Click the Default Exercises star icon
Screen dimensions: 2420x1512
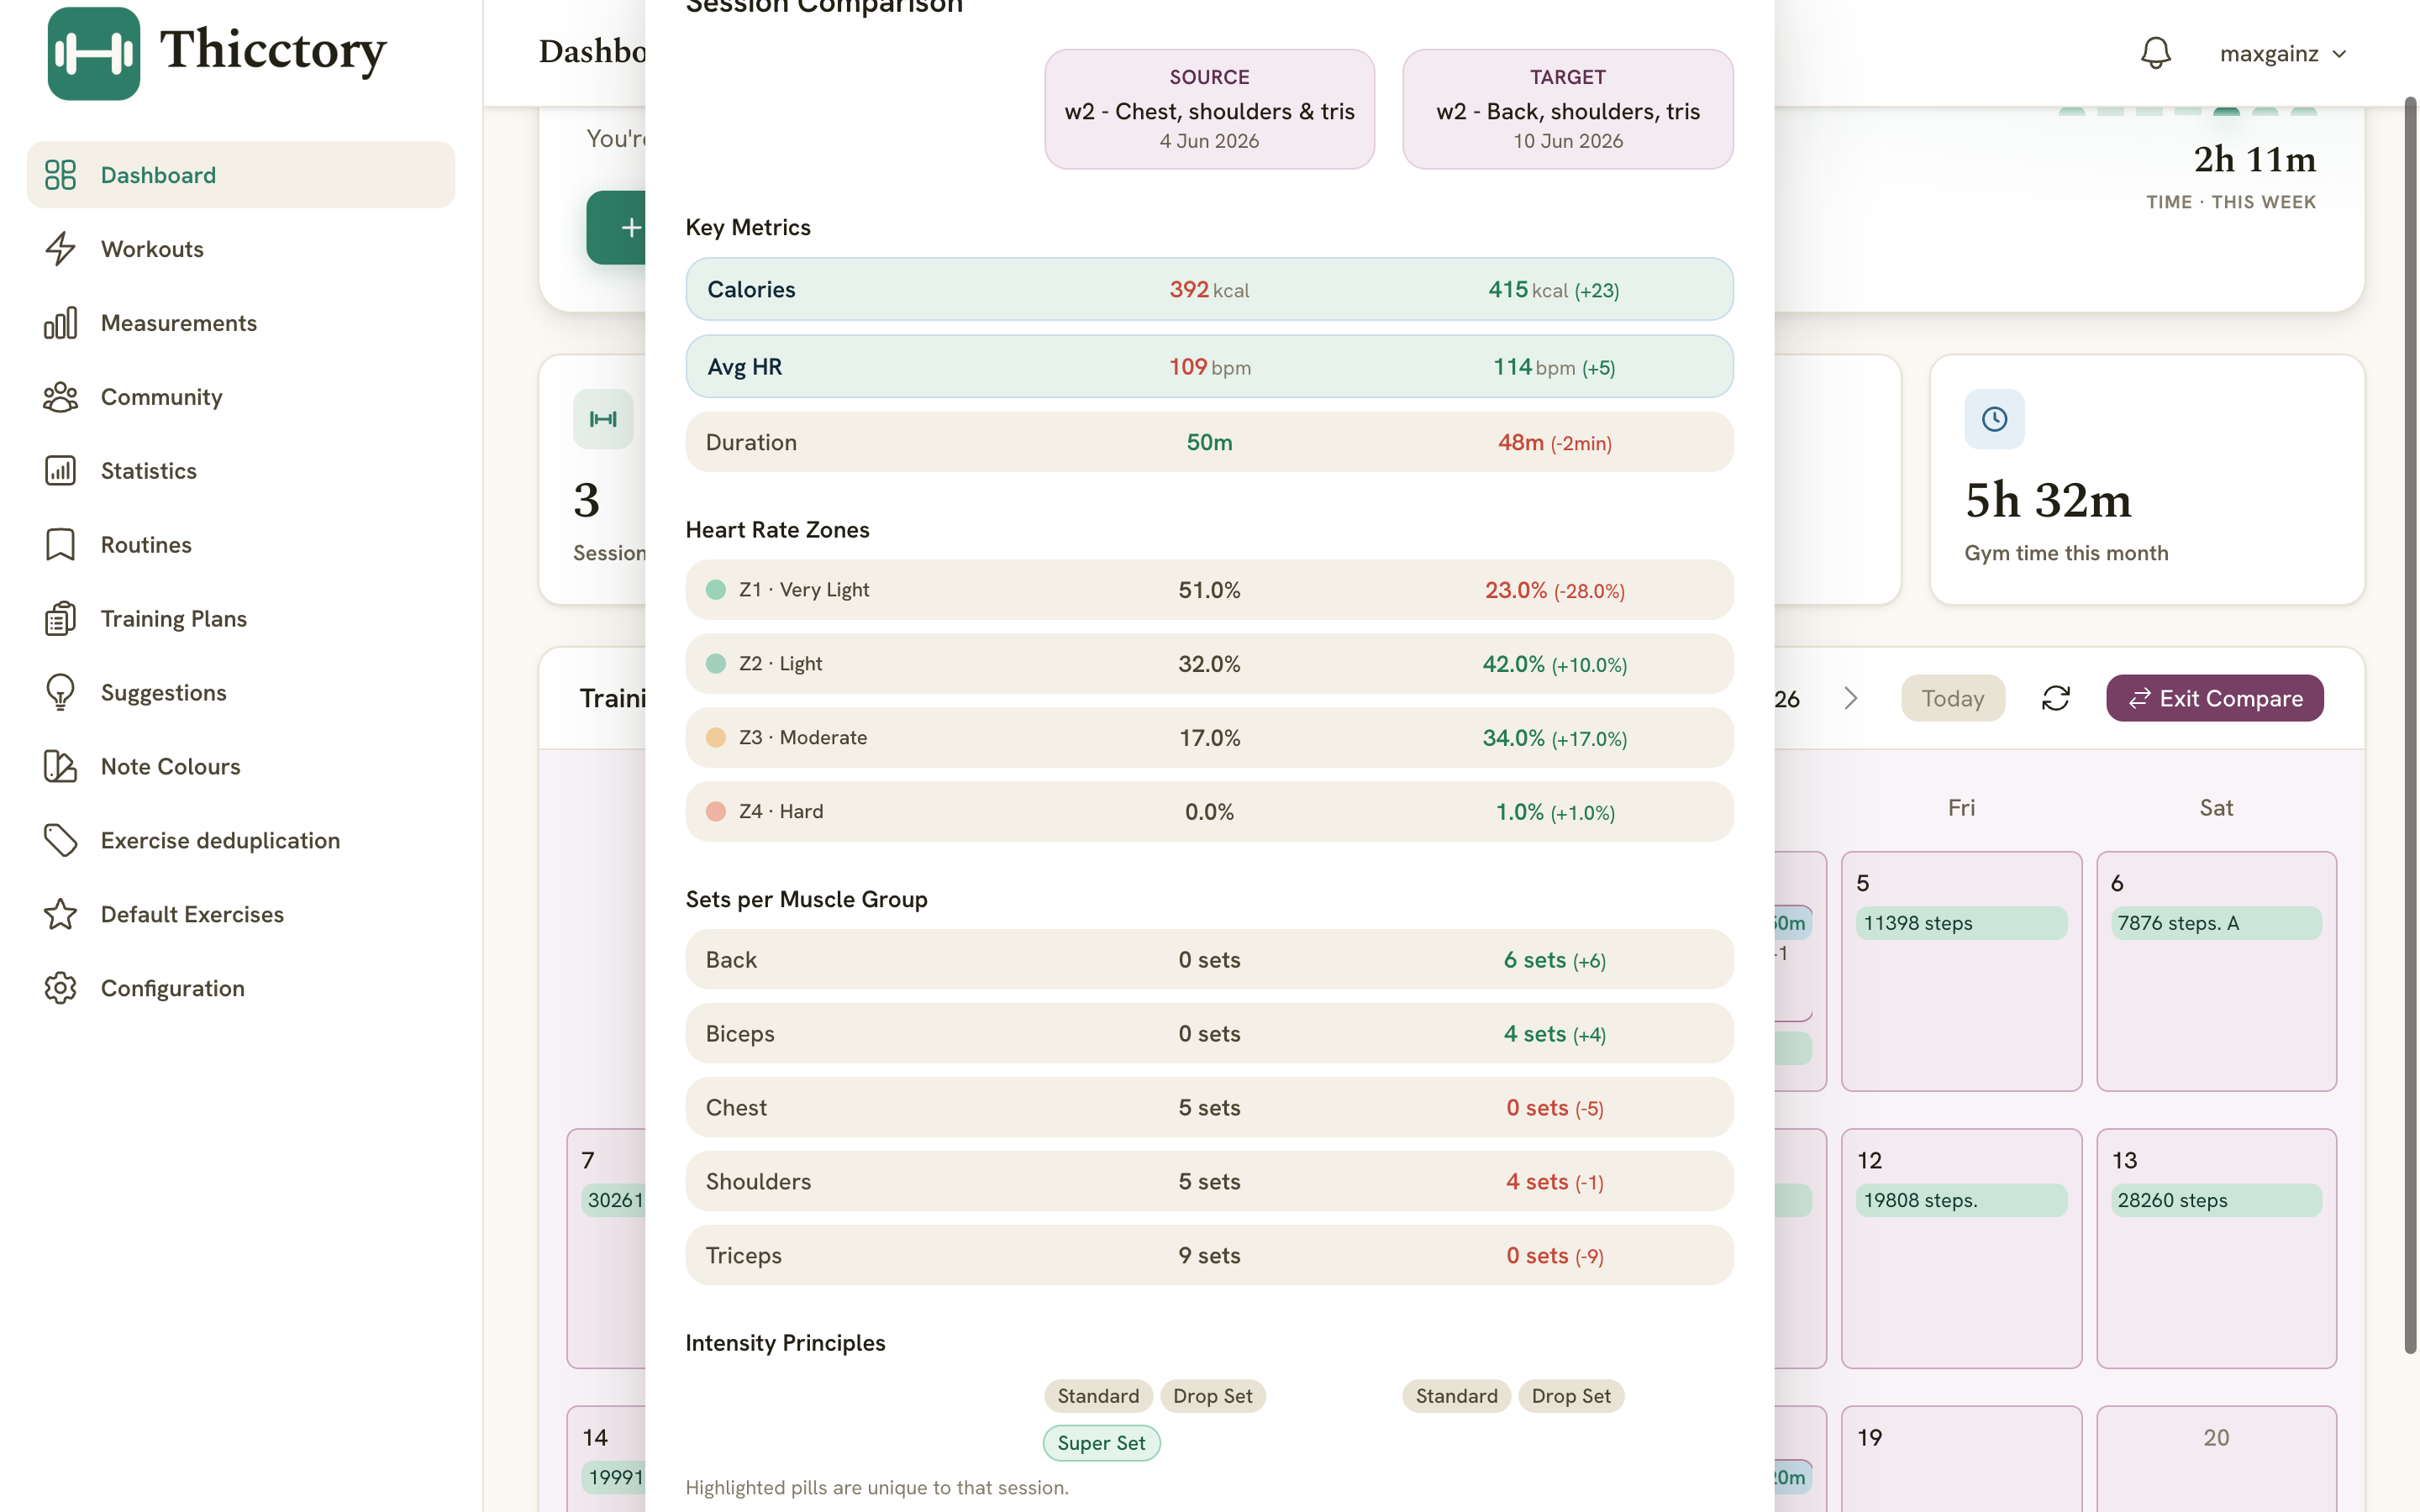click(x=60, y=915)
